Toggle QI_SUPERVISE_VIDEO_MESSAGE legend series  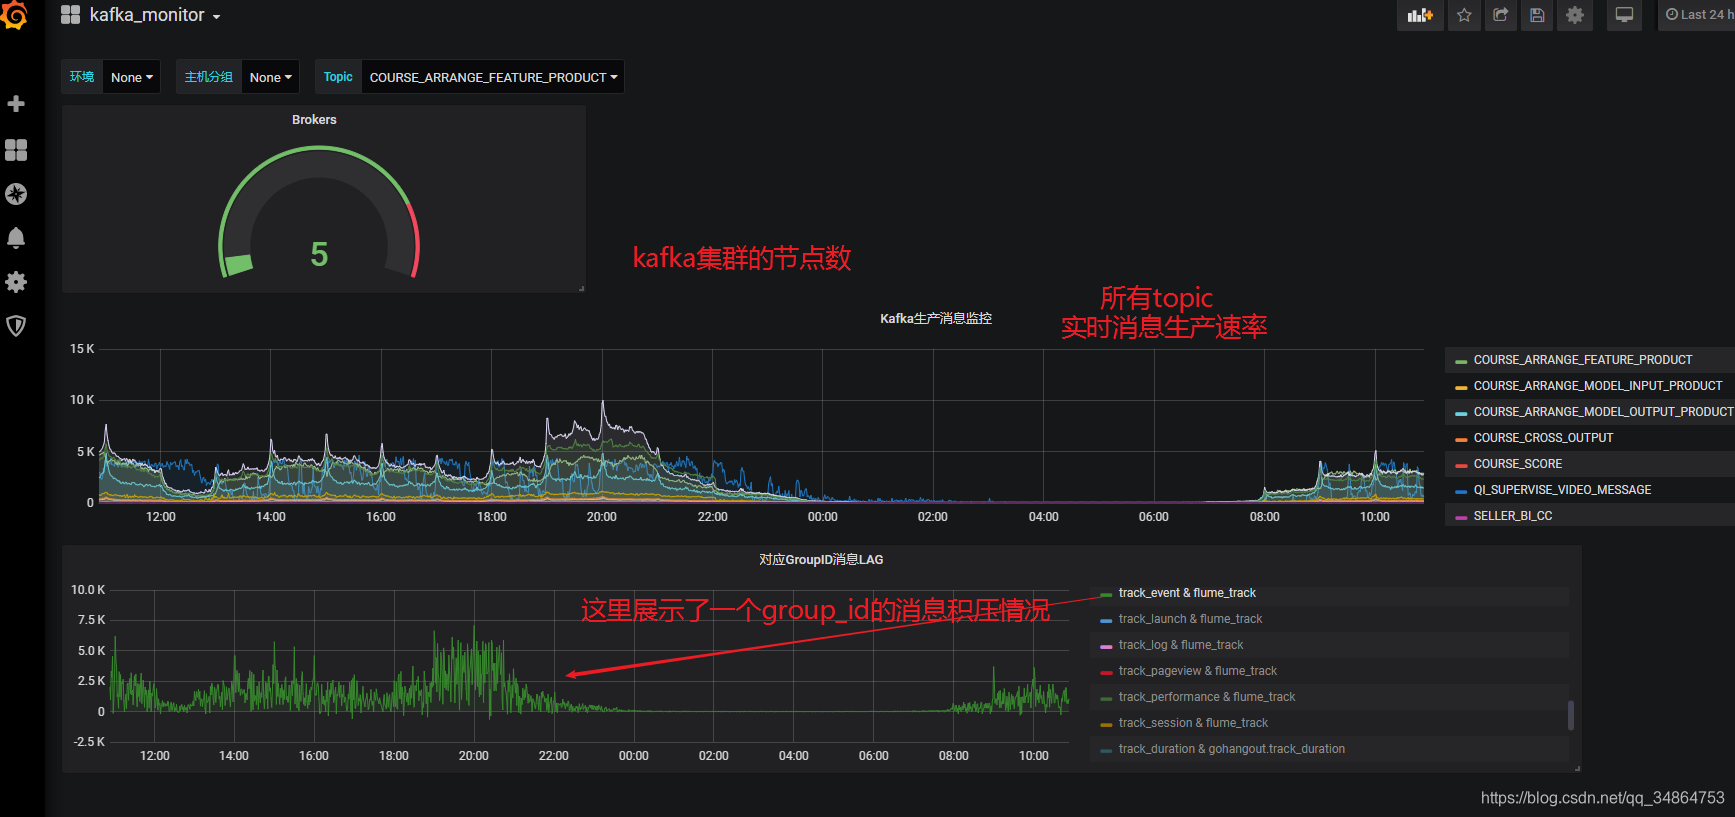[x=1562, y=490]
